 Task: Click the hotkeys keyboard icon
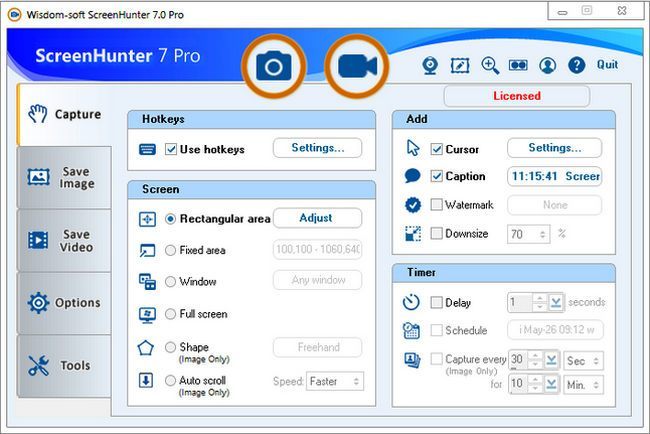point(148,149)
